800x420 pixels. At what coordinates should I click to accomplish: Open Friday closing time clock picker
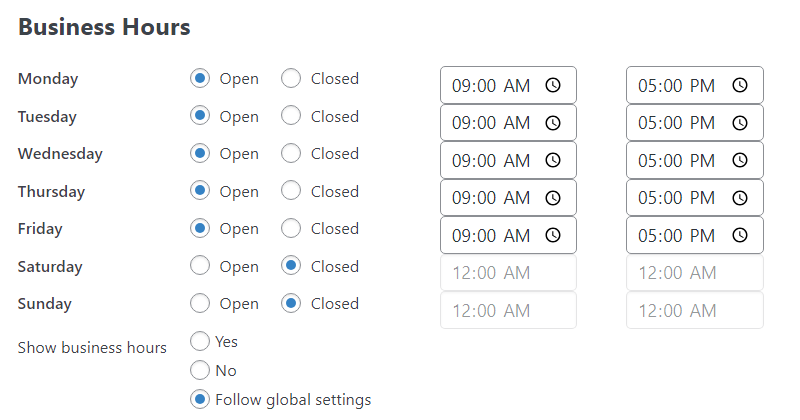tap(740, 235)
